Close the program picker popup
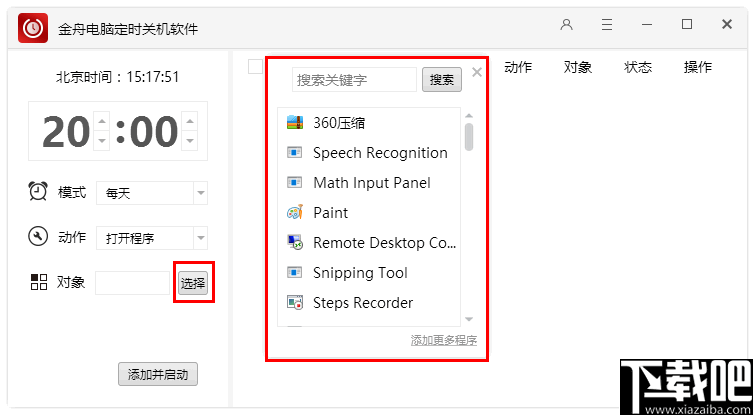Screen dimensions: 755x415 [x=477, y=72]
